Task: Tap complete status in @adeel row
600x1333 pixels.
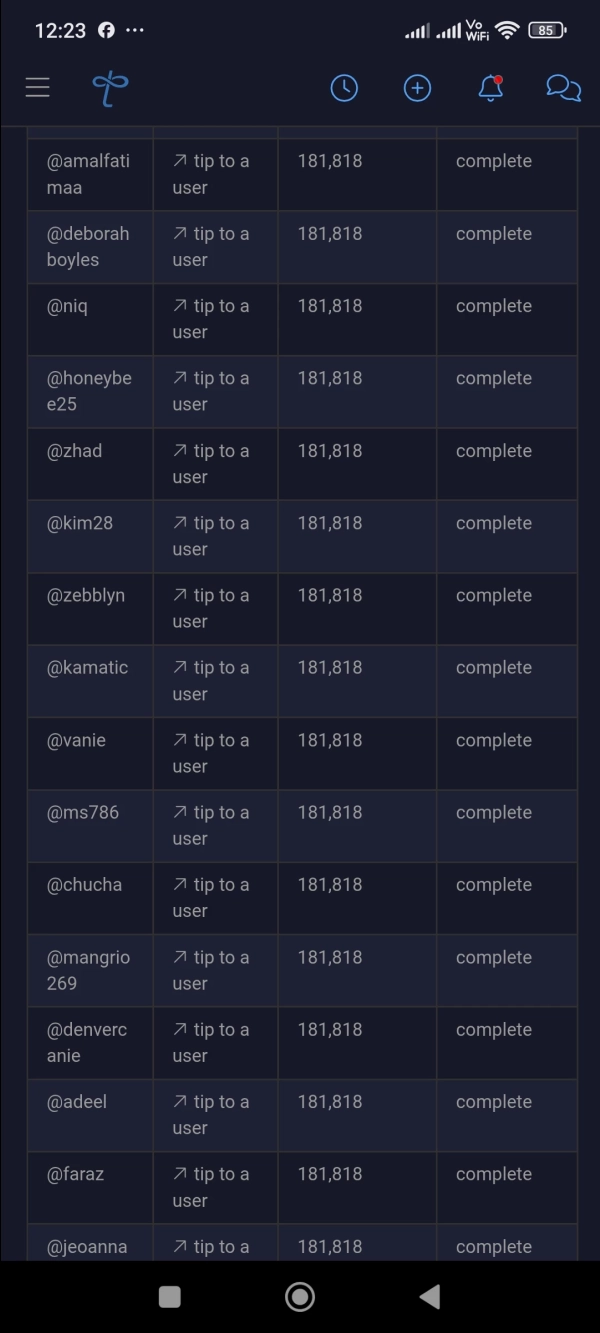Action: (494, 1102)
